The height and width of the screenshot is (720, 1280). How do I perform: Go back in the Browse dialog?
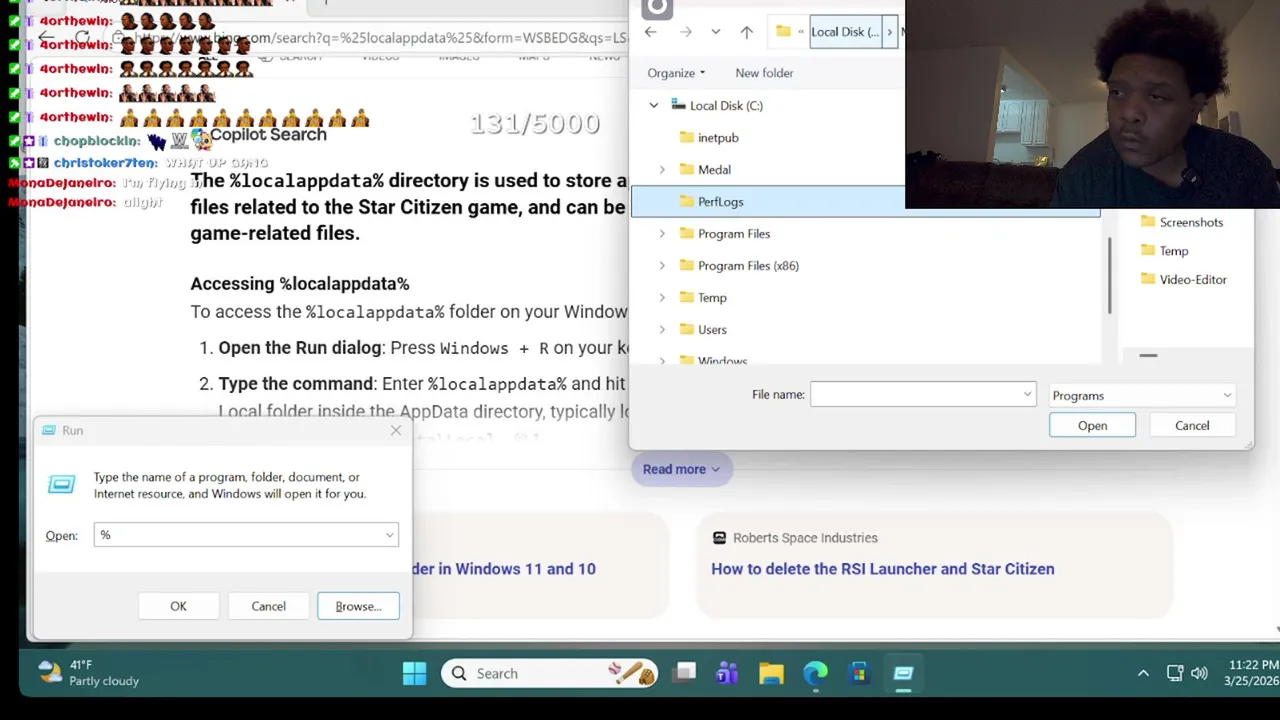click(650, 32)
